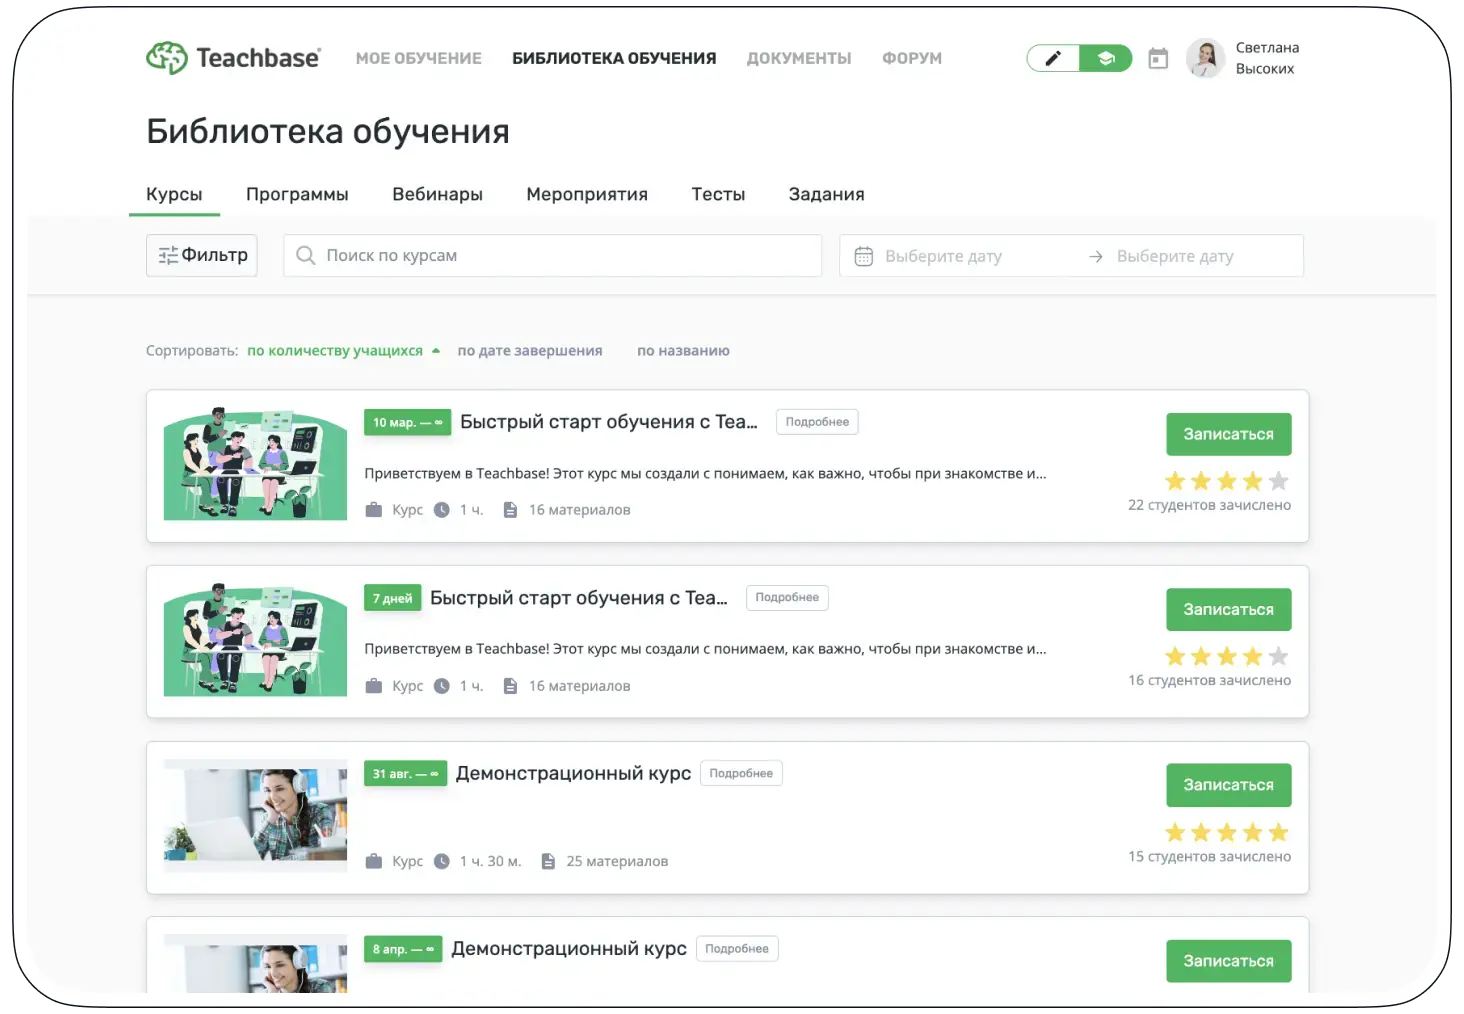The width and height of the screenshot is (1464, 1014).
Task: Pick start date in first Выберите дату
Action: (x=943, y=256)
